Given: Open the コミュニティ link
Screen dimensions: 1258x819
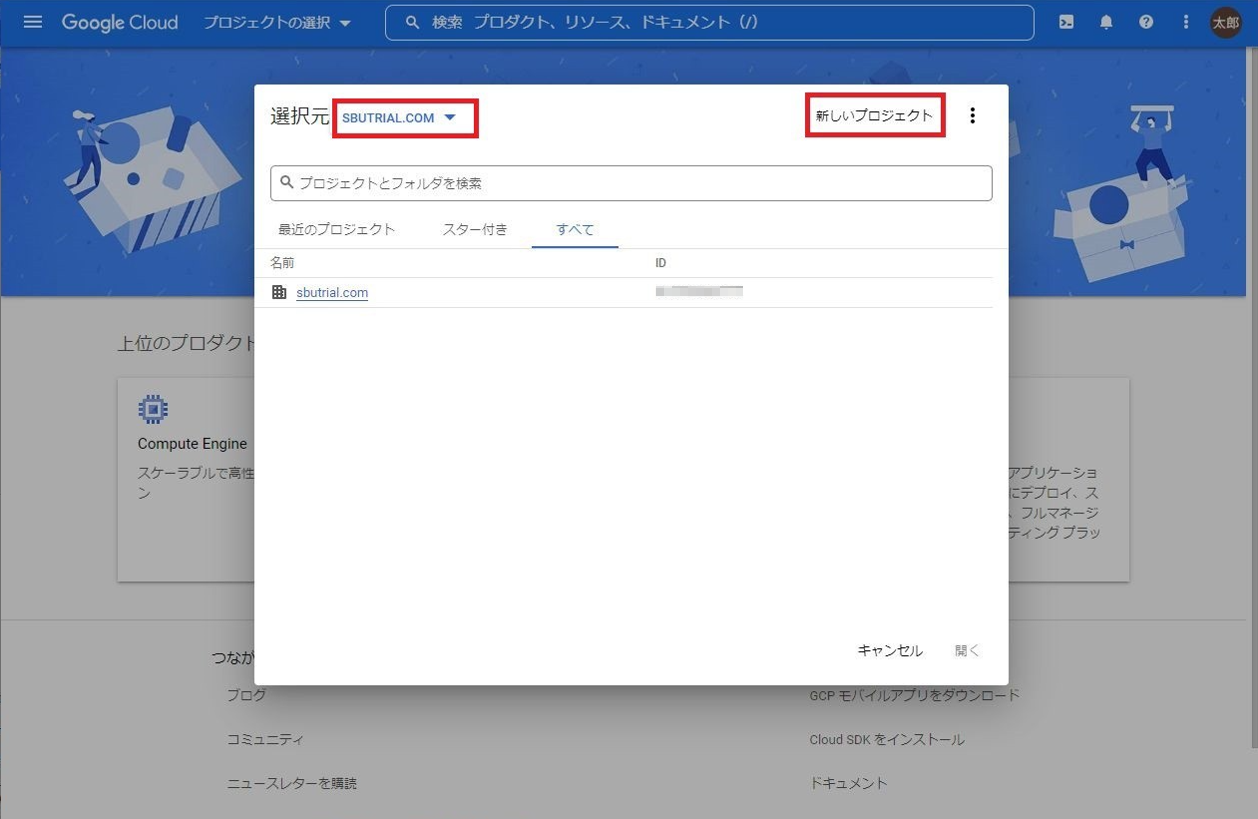Looking at the screenshot, I should click(x=265, y=739).
